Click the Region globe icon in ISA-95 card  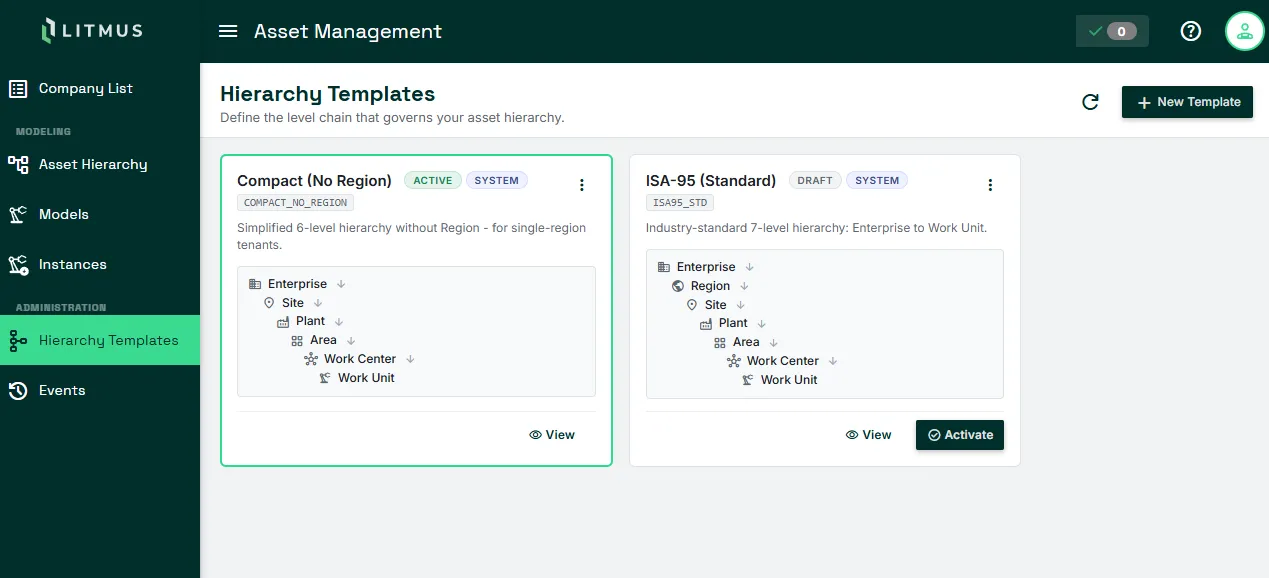tap(678, 286)
